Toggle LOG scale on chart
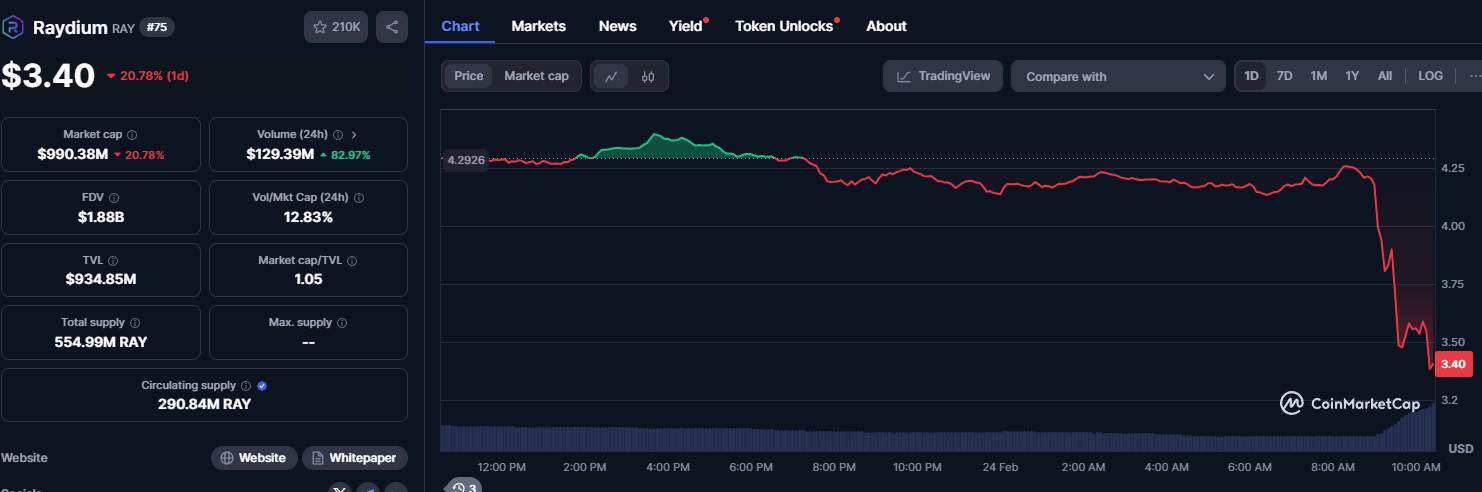 coord(1430,76)
